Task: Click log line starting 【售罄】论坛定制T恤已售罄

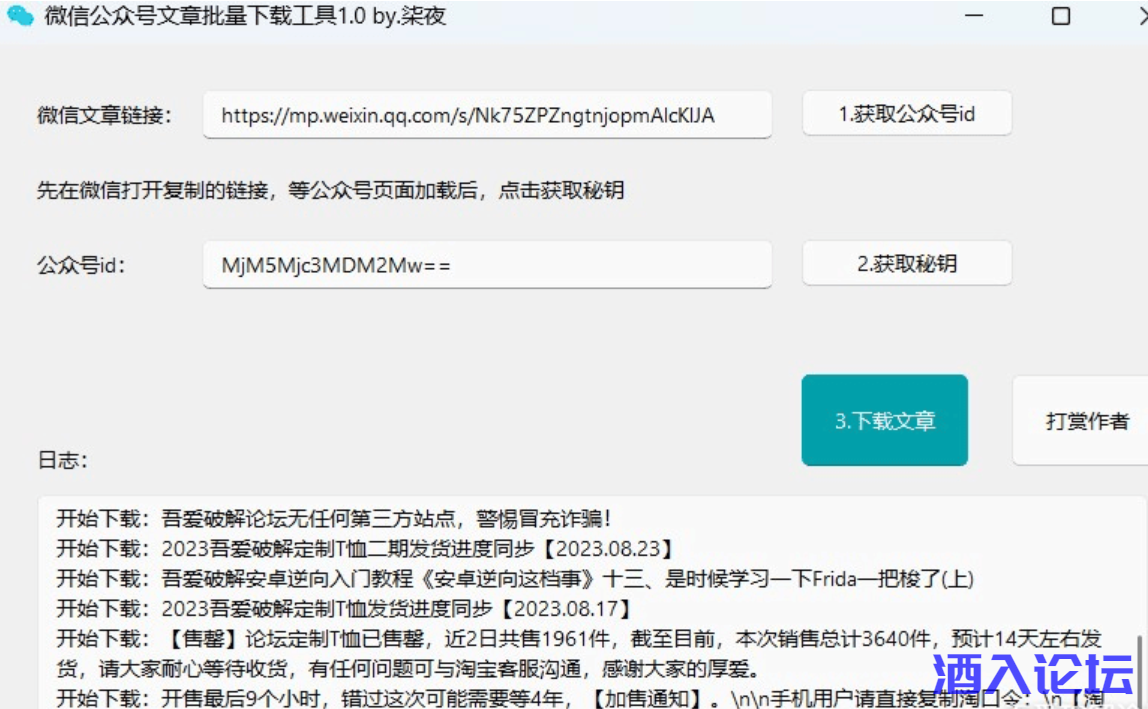Action: (x=578, y=653)
